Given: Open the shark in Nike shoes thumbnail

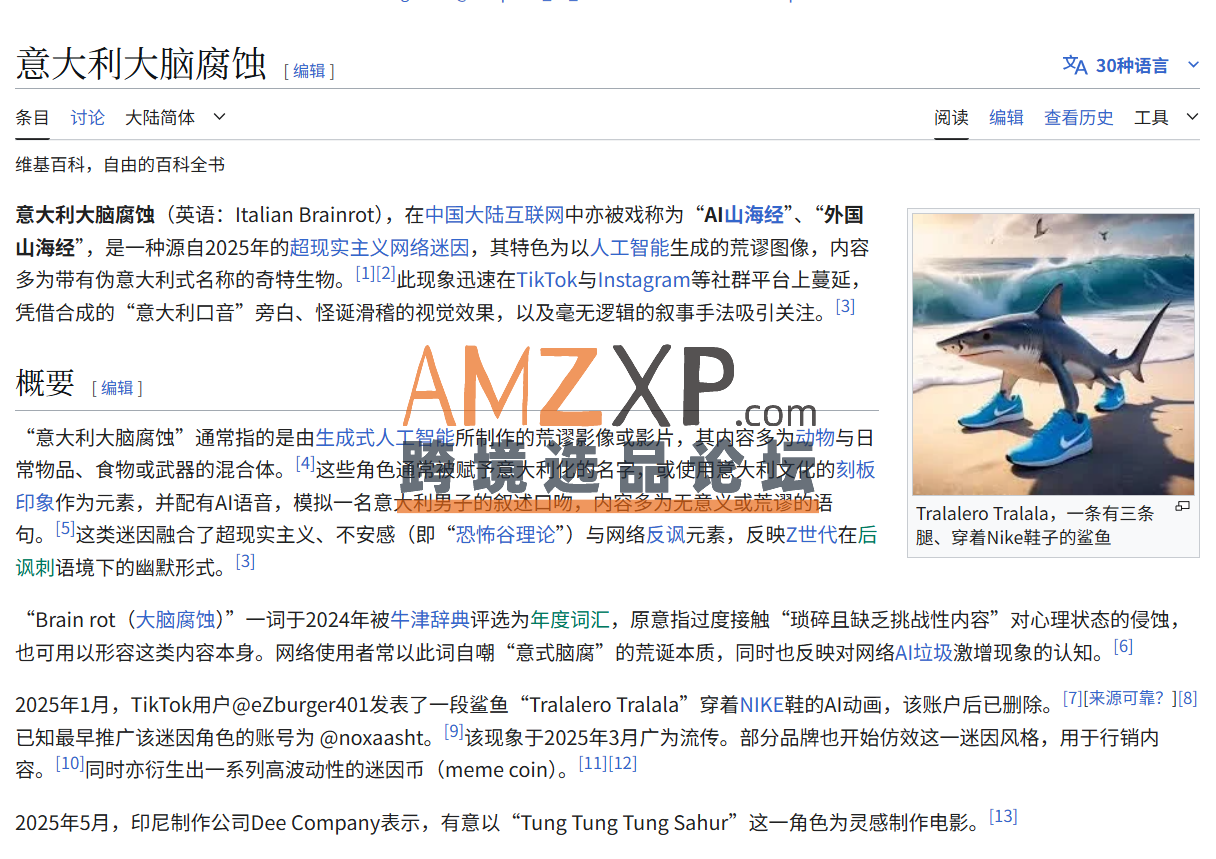Looking at the screenshot, I should (x=1052, y=354).
